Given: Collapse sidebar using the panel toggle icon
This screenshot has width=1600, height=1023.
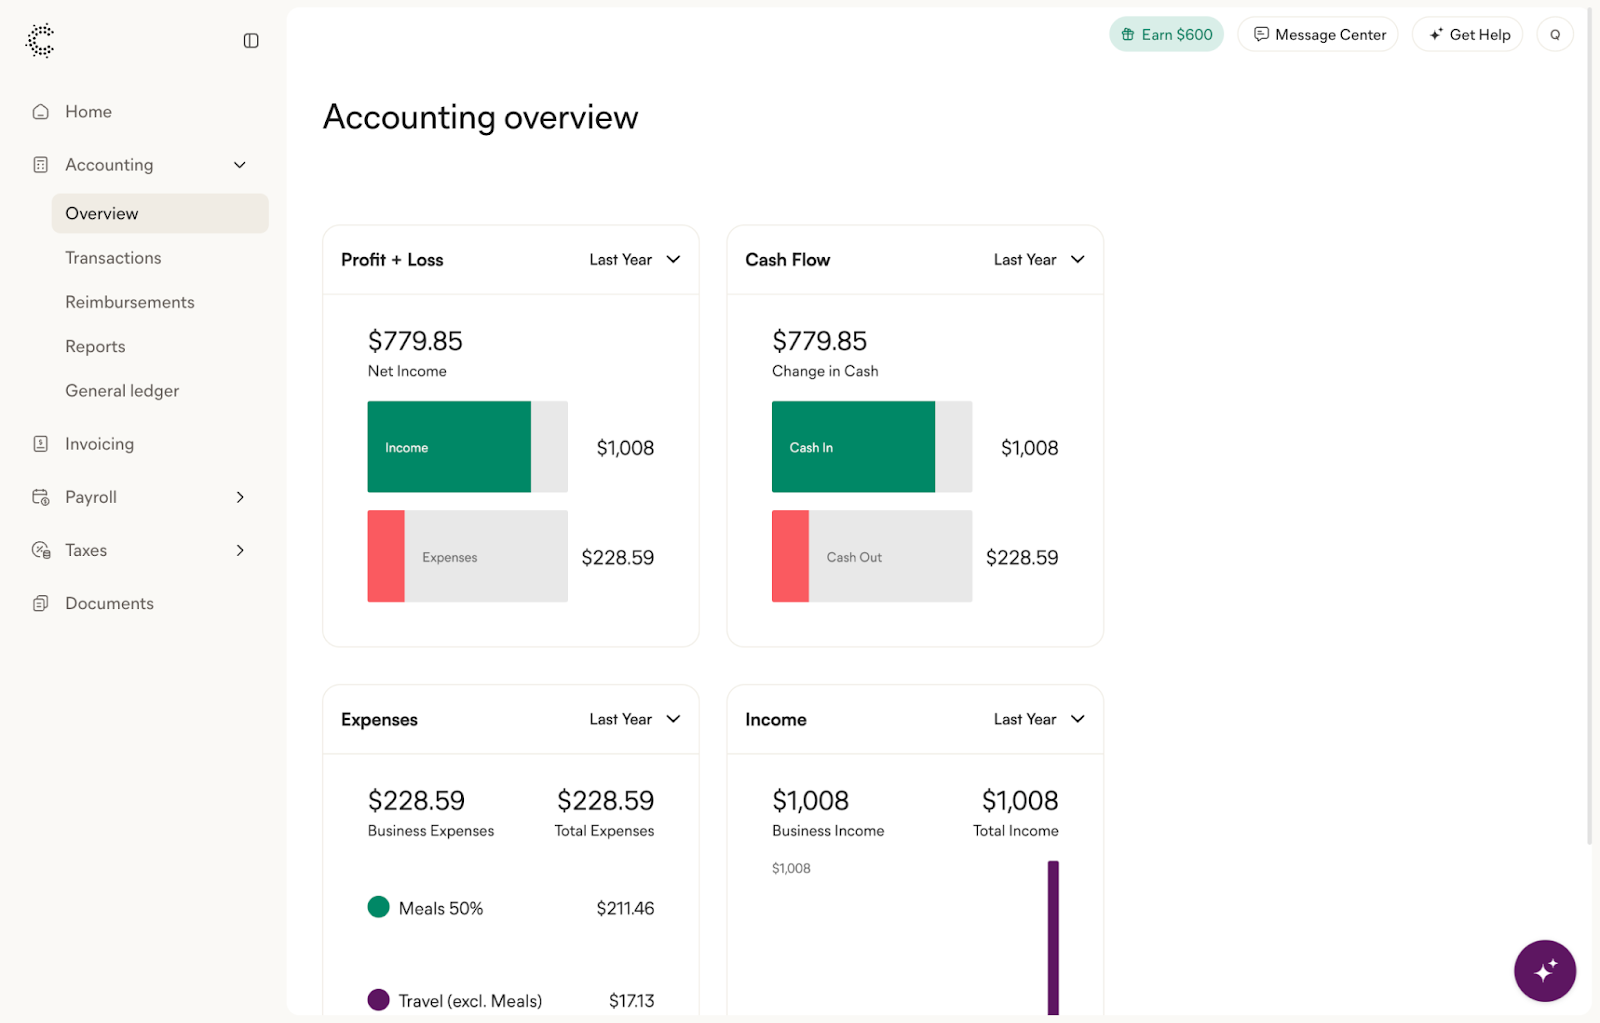Looking at the screenshot, I should [x=251, y=41].
